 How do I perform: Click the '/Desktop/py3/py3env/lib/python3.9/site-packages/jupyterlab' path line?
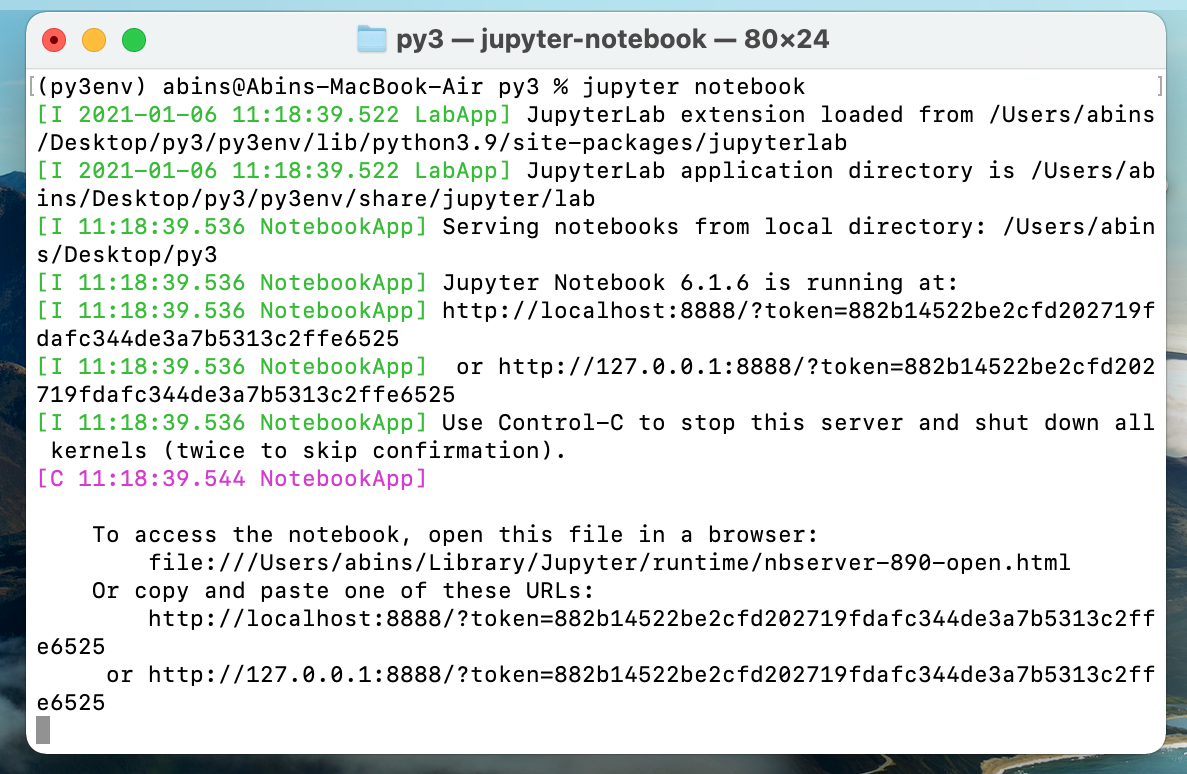pyautogui.click(x=442, y=142)
